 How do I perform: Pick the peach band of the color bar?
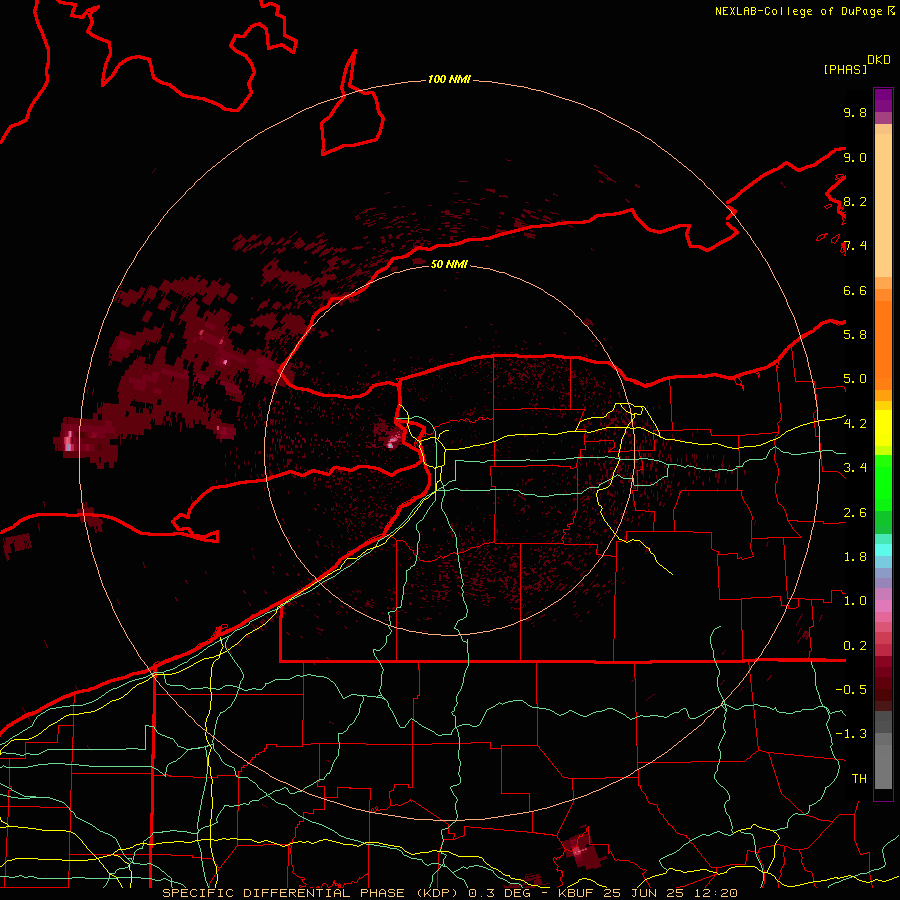[x=883, y=205]
